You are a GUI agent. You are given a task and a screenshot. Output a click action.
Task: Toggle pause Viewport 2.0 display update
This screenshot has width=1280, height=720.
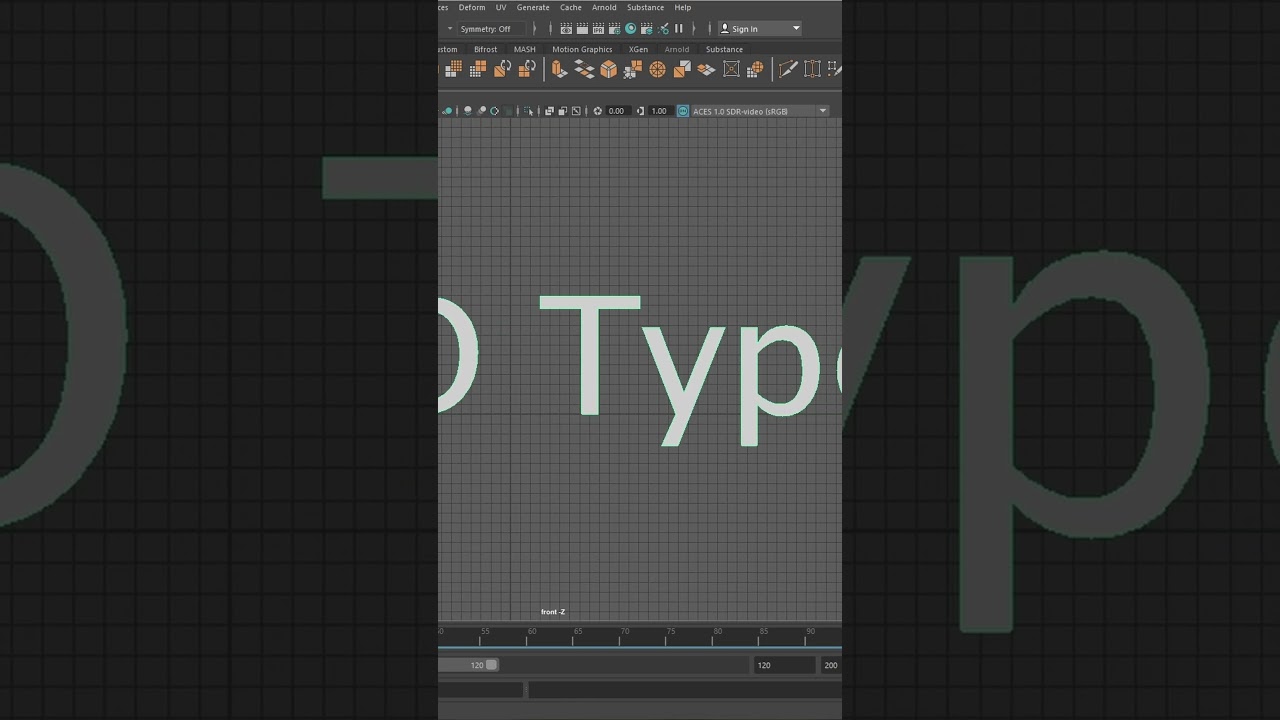[x=679, y=29]
